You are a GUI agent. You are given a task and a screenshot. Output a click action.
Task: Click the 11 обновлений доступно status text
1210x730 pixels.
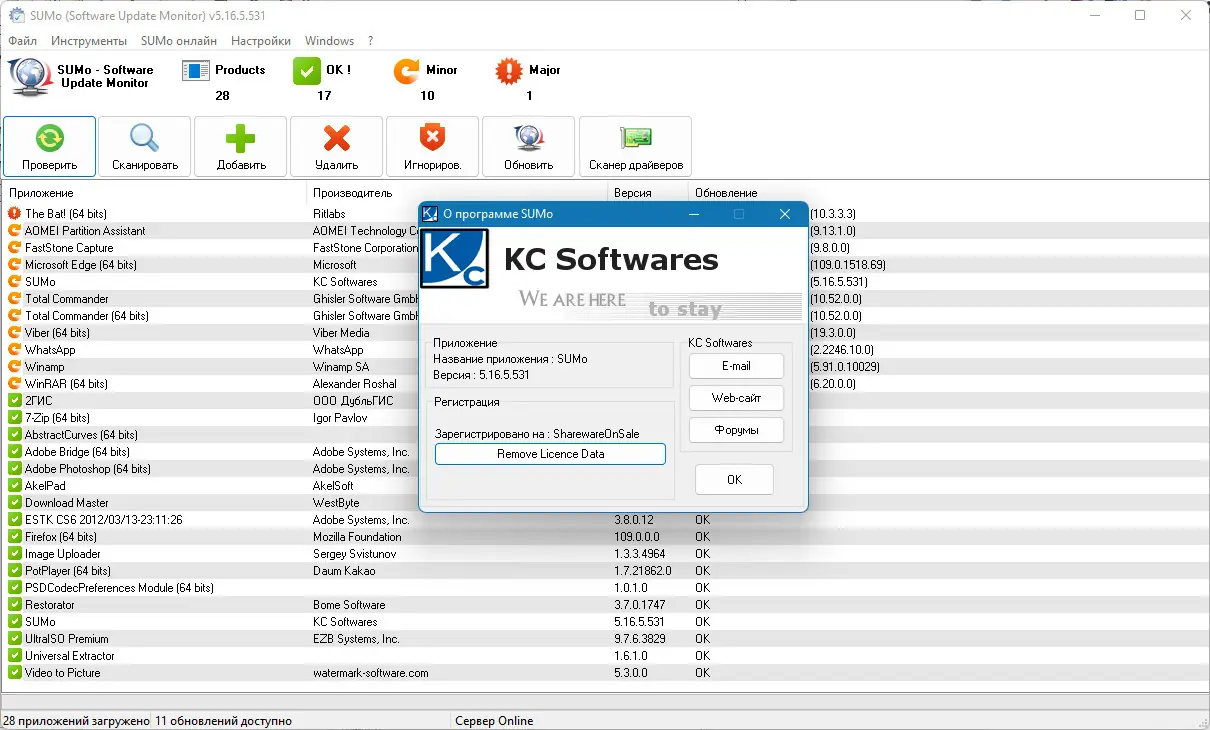[x=224, y=721]
